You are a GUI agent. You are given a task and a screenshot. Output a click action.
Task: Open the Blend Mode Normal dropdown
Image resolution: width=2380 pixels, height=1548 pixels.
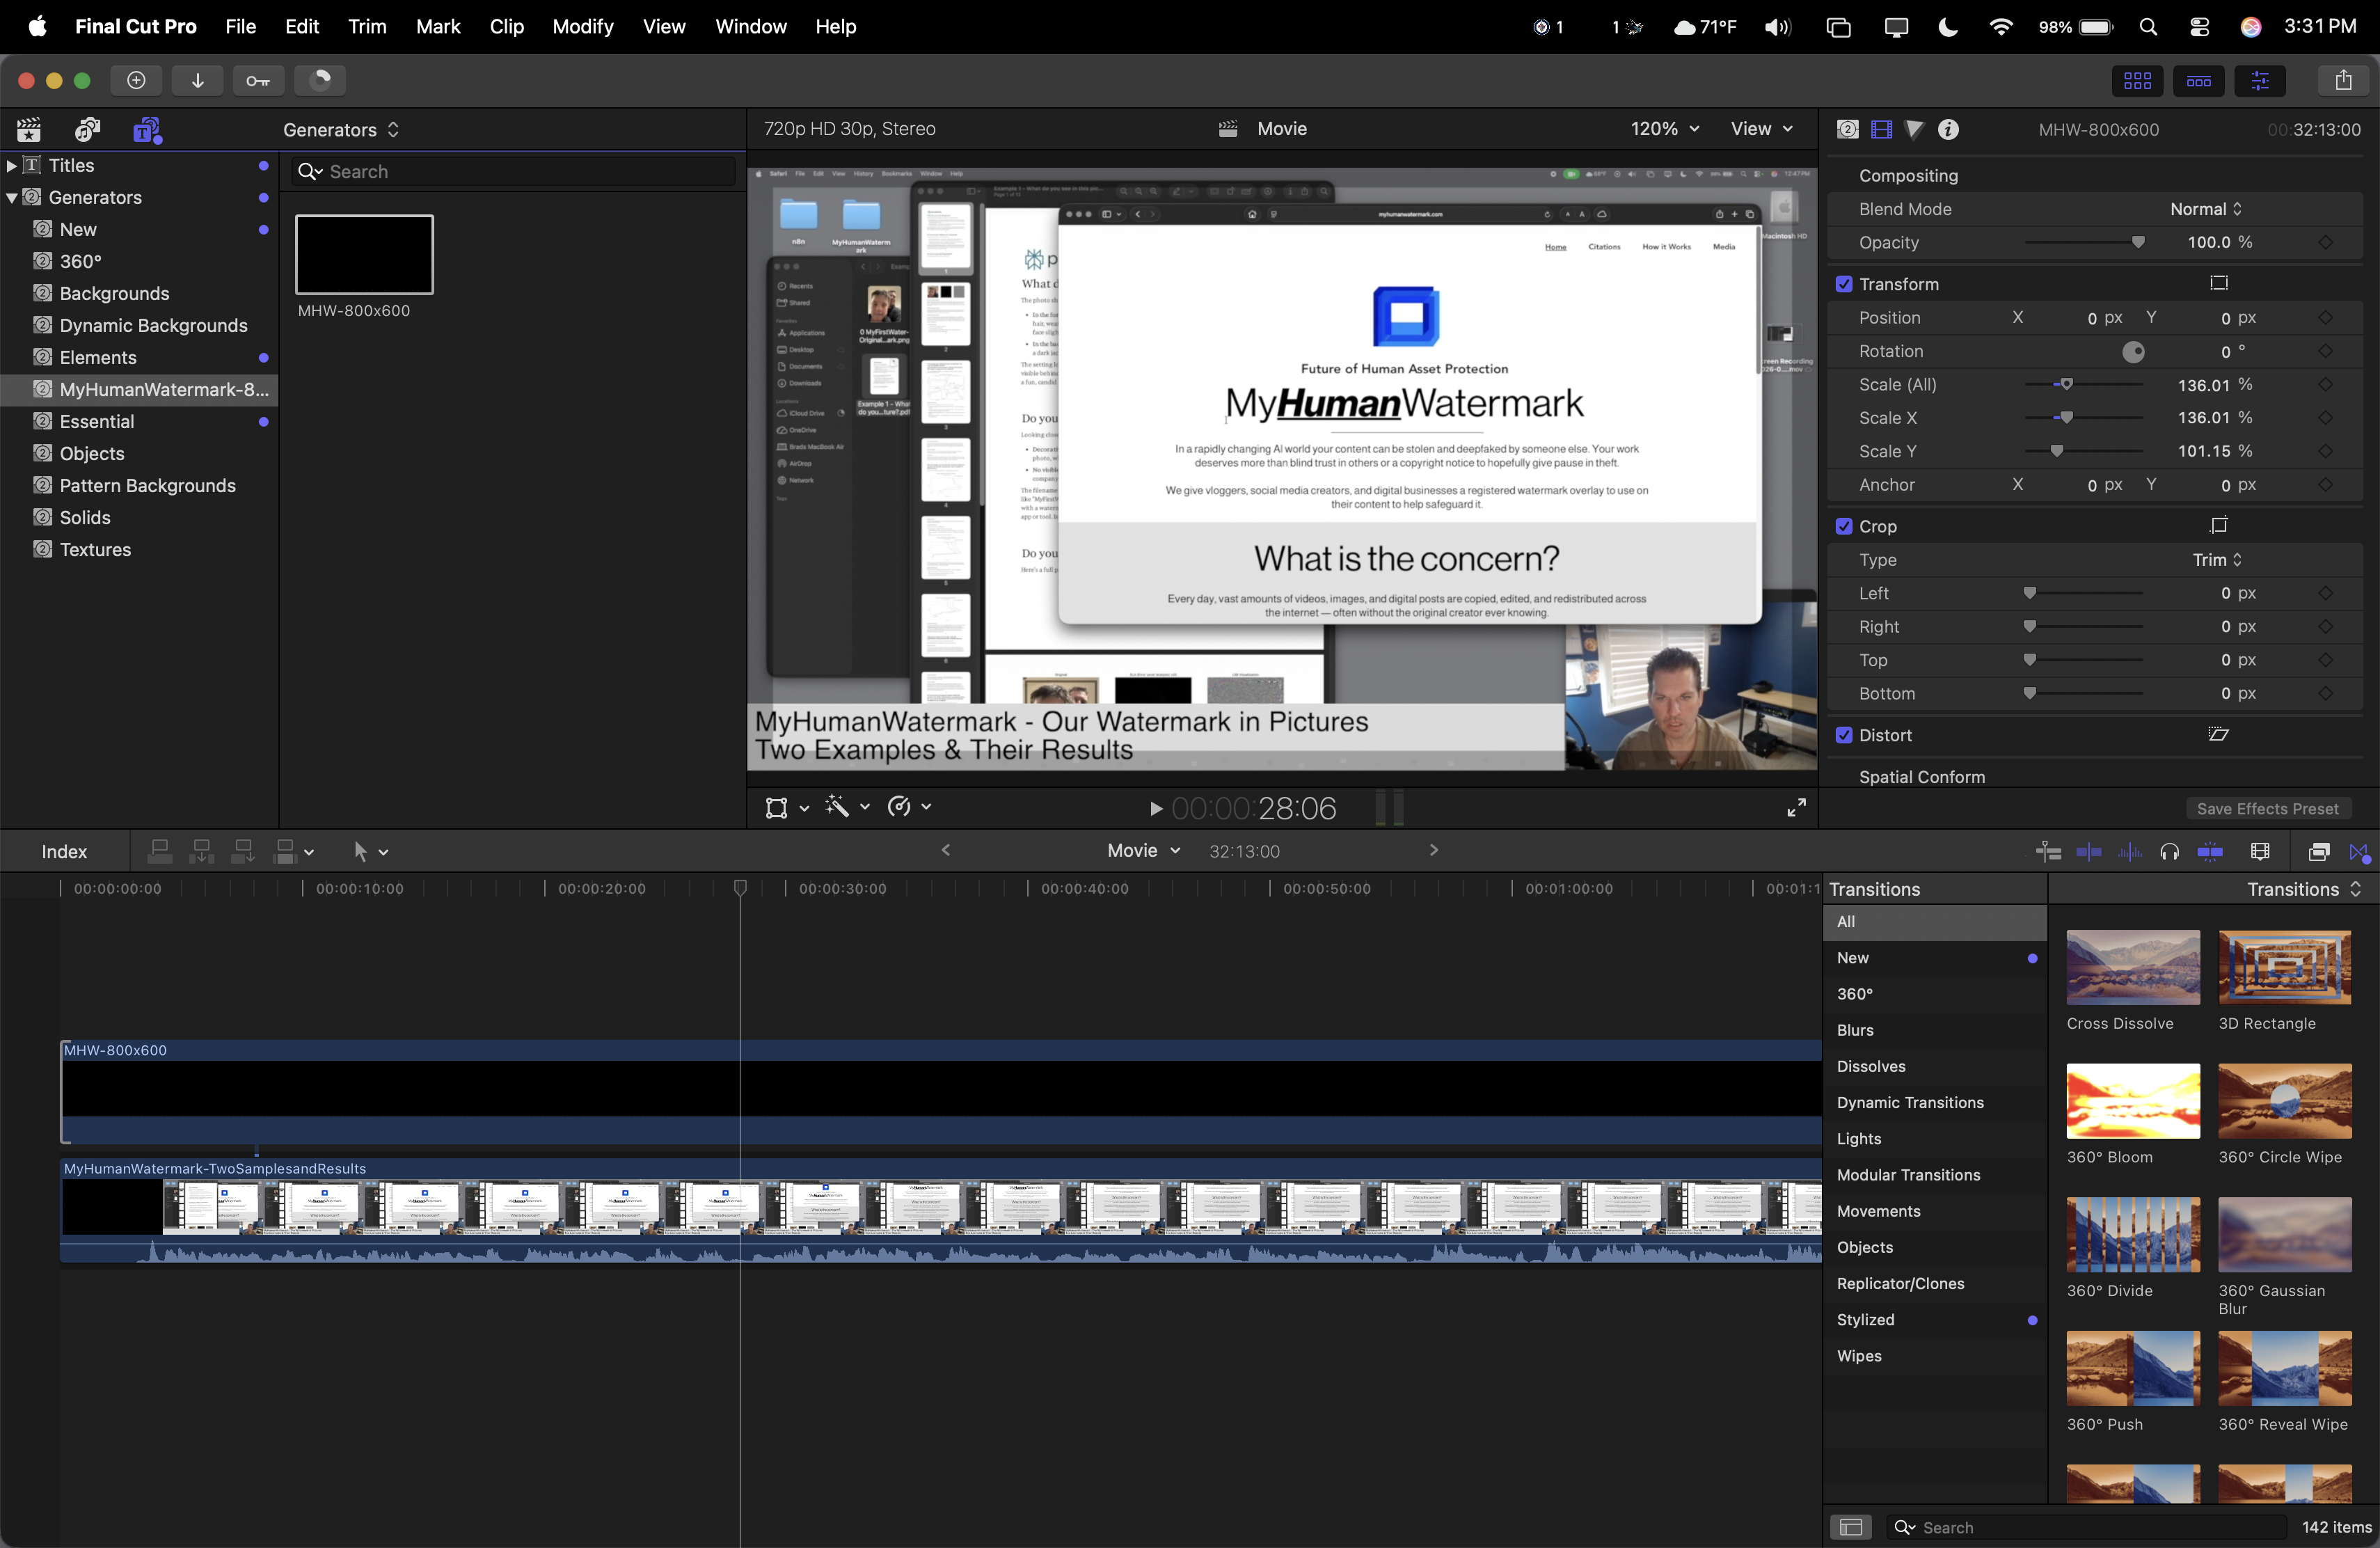[2205, 209]
